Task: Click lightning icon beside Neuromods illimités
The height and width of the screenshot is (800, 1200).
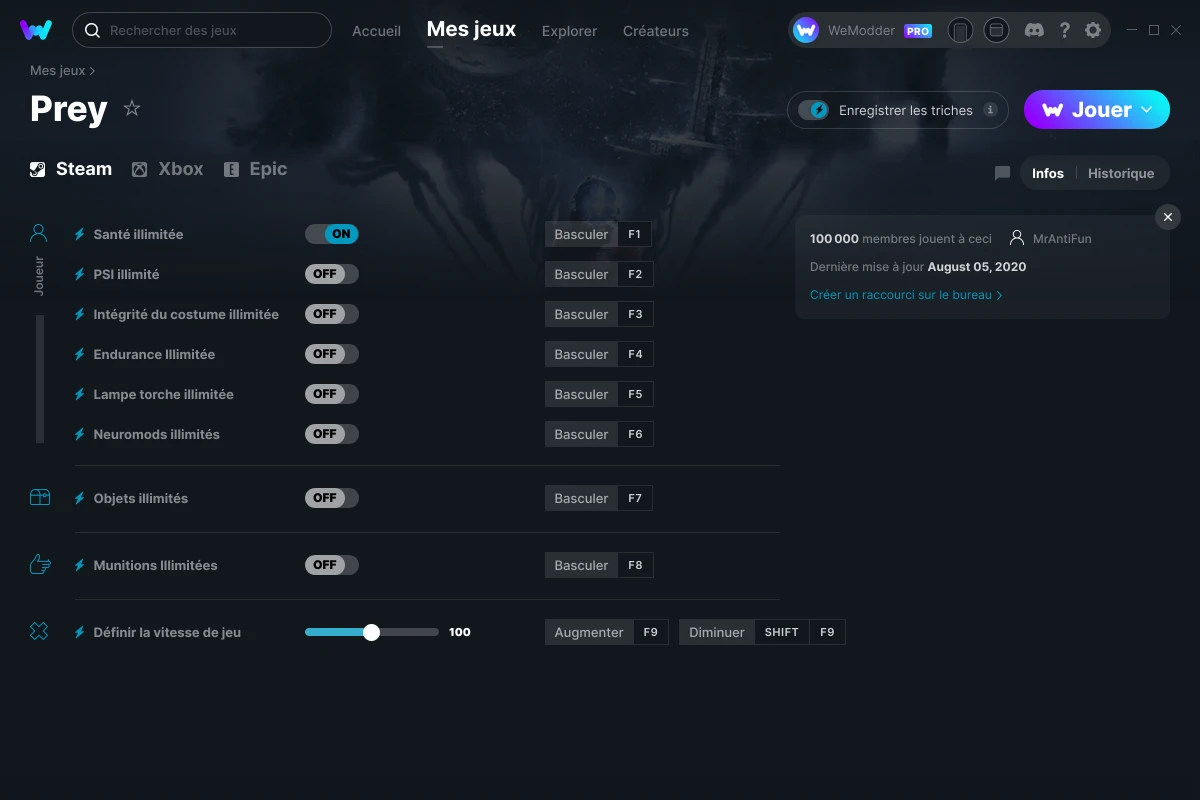Action: (x=80, y=434)
